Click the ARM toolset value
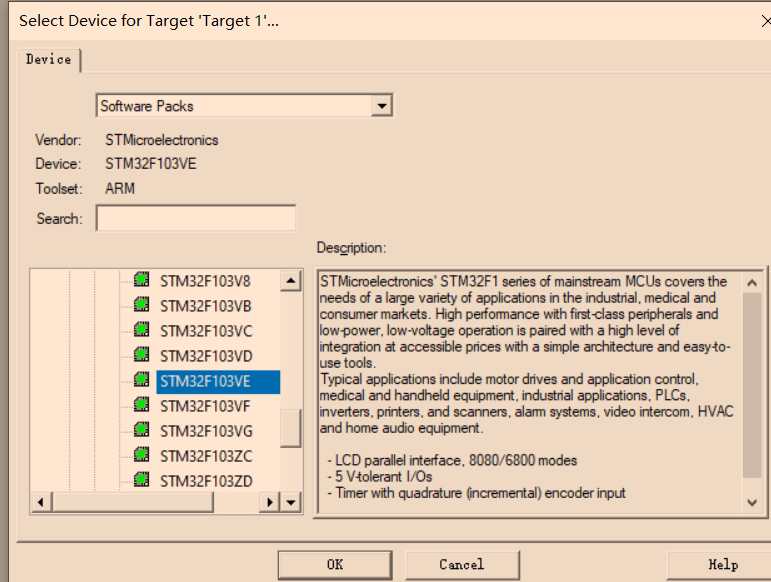This screenshot has width=771, height=582. pyautogui.click(x=120, y=188)
